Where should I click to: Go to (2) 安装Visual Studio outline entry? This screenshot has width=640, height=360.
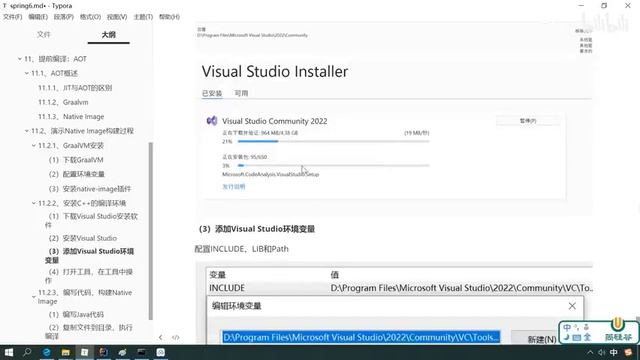[83, 238]
